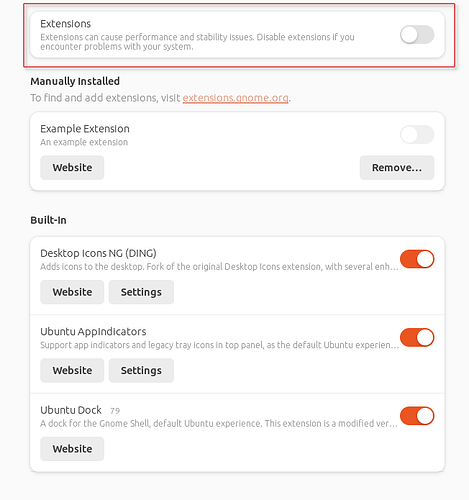The height and width of the screenshot is (500, 469).
Task: Open the extensions.gnome.org link
Action: (235, 98)
